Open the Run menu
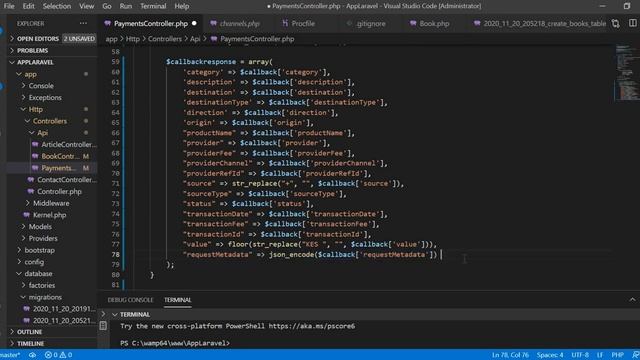This screenshot has width=640, height=360. point(126,6)
